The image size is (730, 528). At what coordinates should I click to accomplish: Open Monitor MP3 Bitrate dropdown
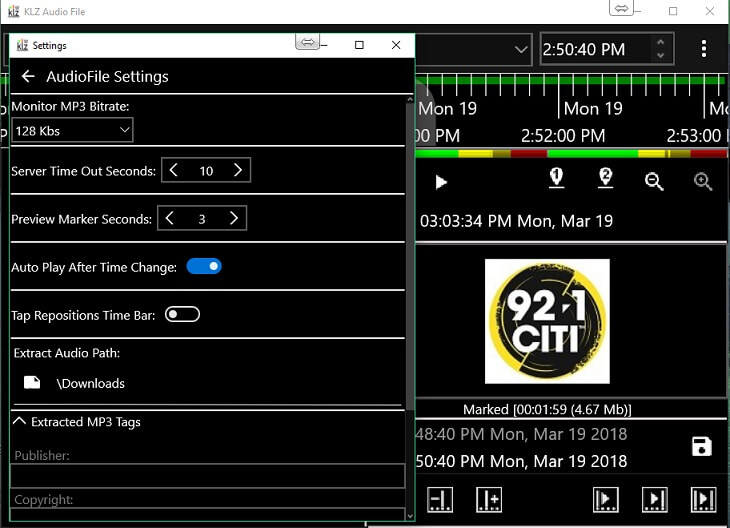(72, 131)
